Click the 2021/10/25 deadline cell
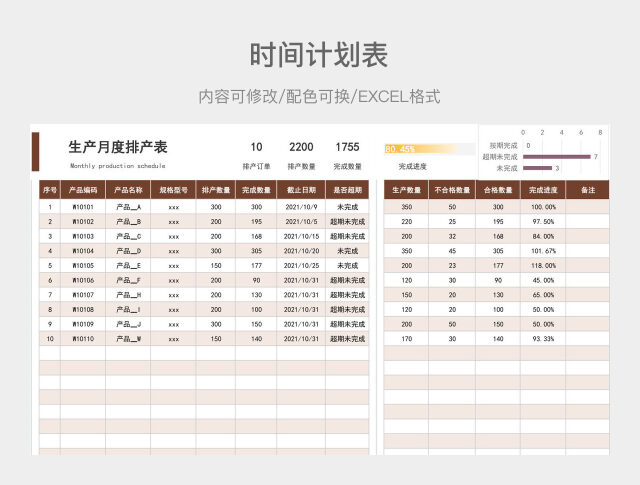Screen dimensions: 640x485 [301, 266]
